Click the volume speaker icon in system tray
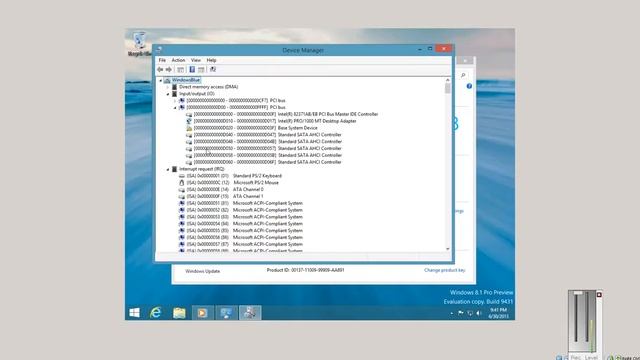Image resolution: width=640 pixels, height=360 pixels. [479, 313]
